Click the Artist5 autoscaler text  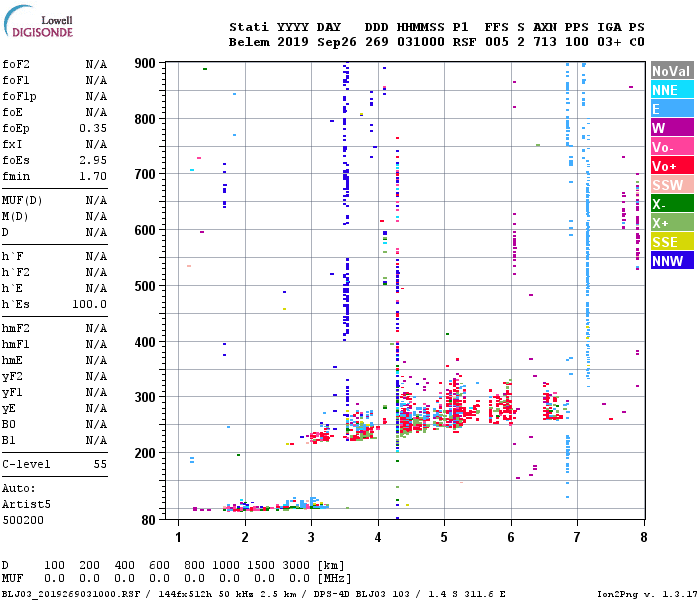(x=26, y=504)
